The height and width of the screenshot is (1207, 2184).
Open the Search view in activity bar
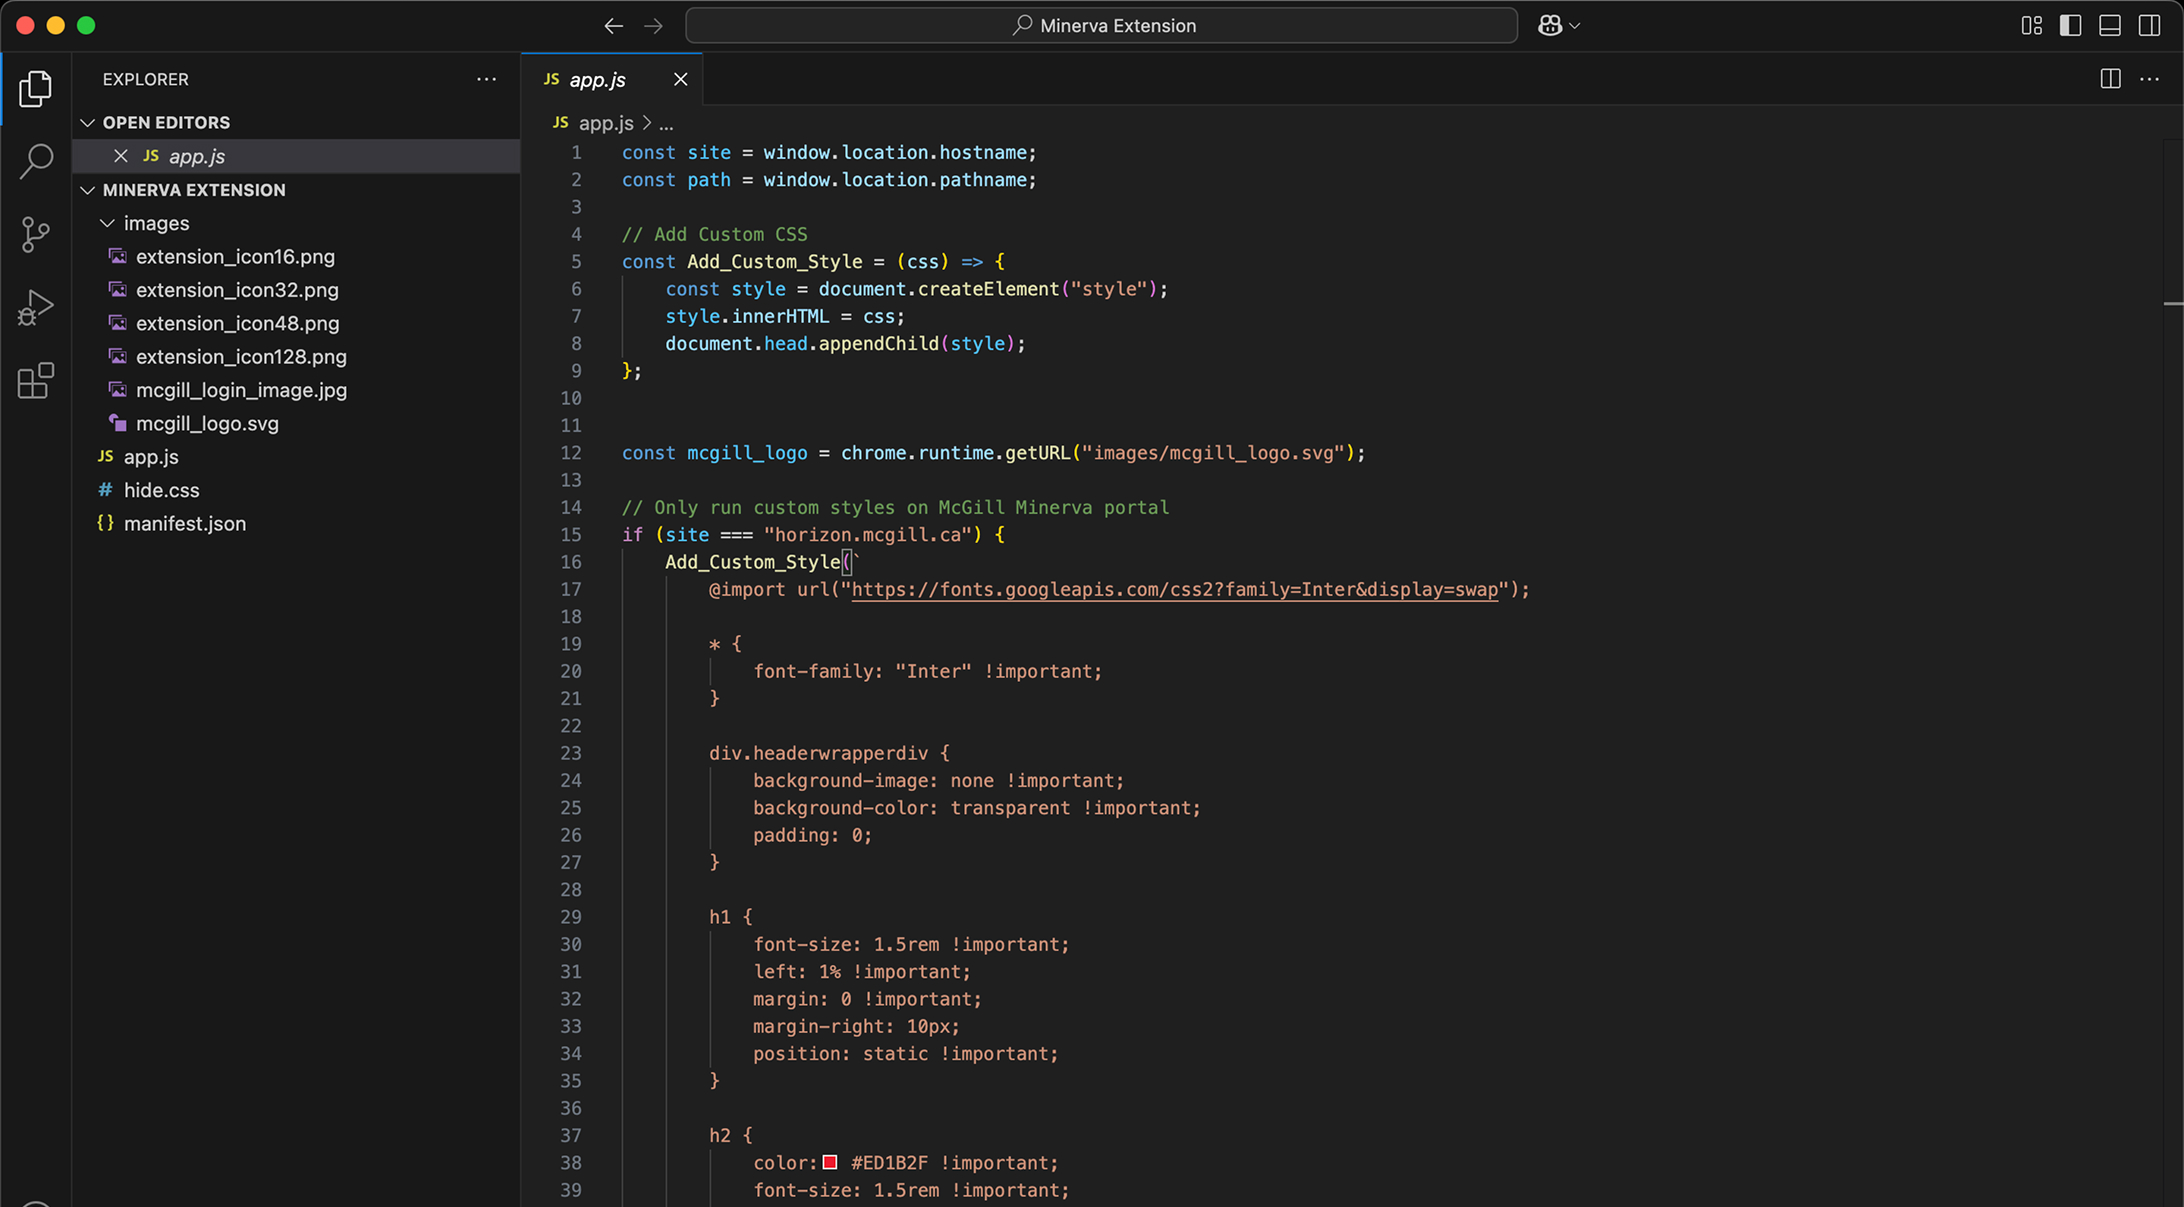click(36, 161)
